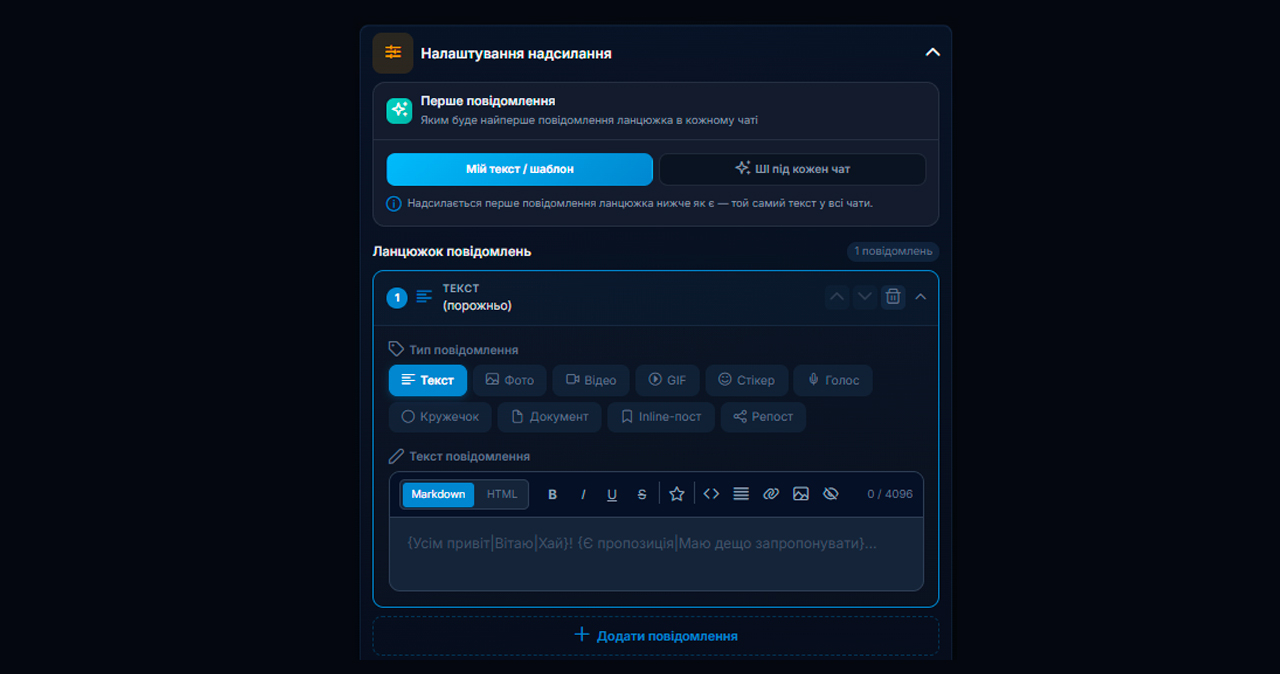
Task: Insert a link with the chain icon
Action: click(771, 494)
